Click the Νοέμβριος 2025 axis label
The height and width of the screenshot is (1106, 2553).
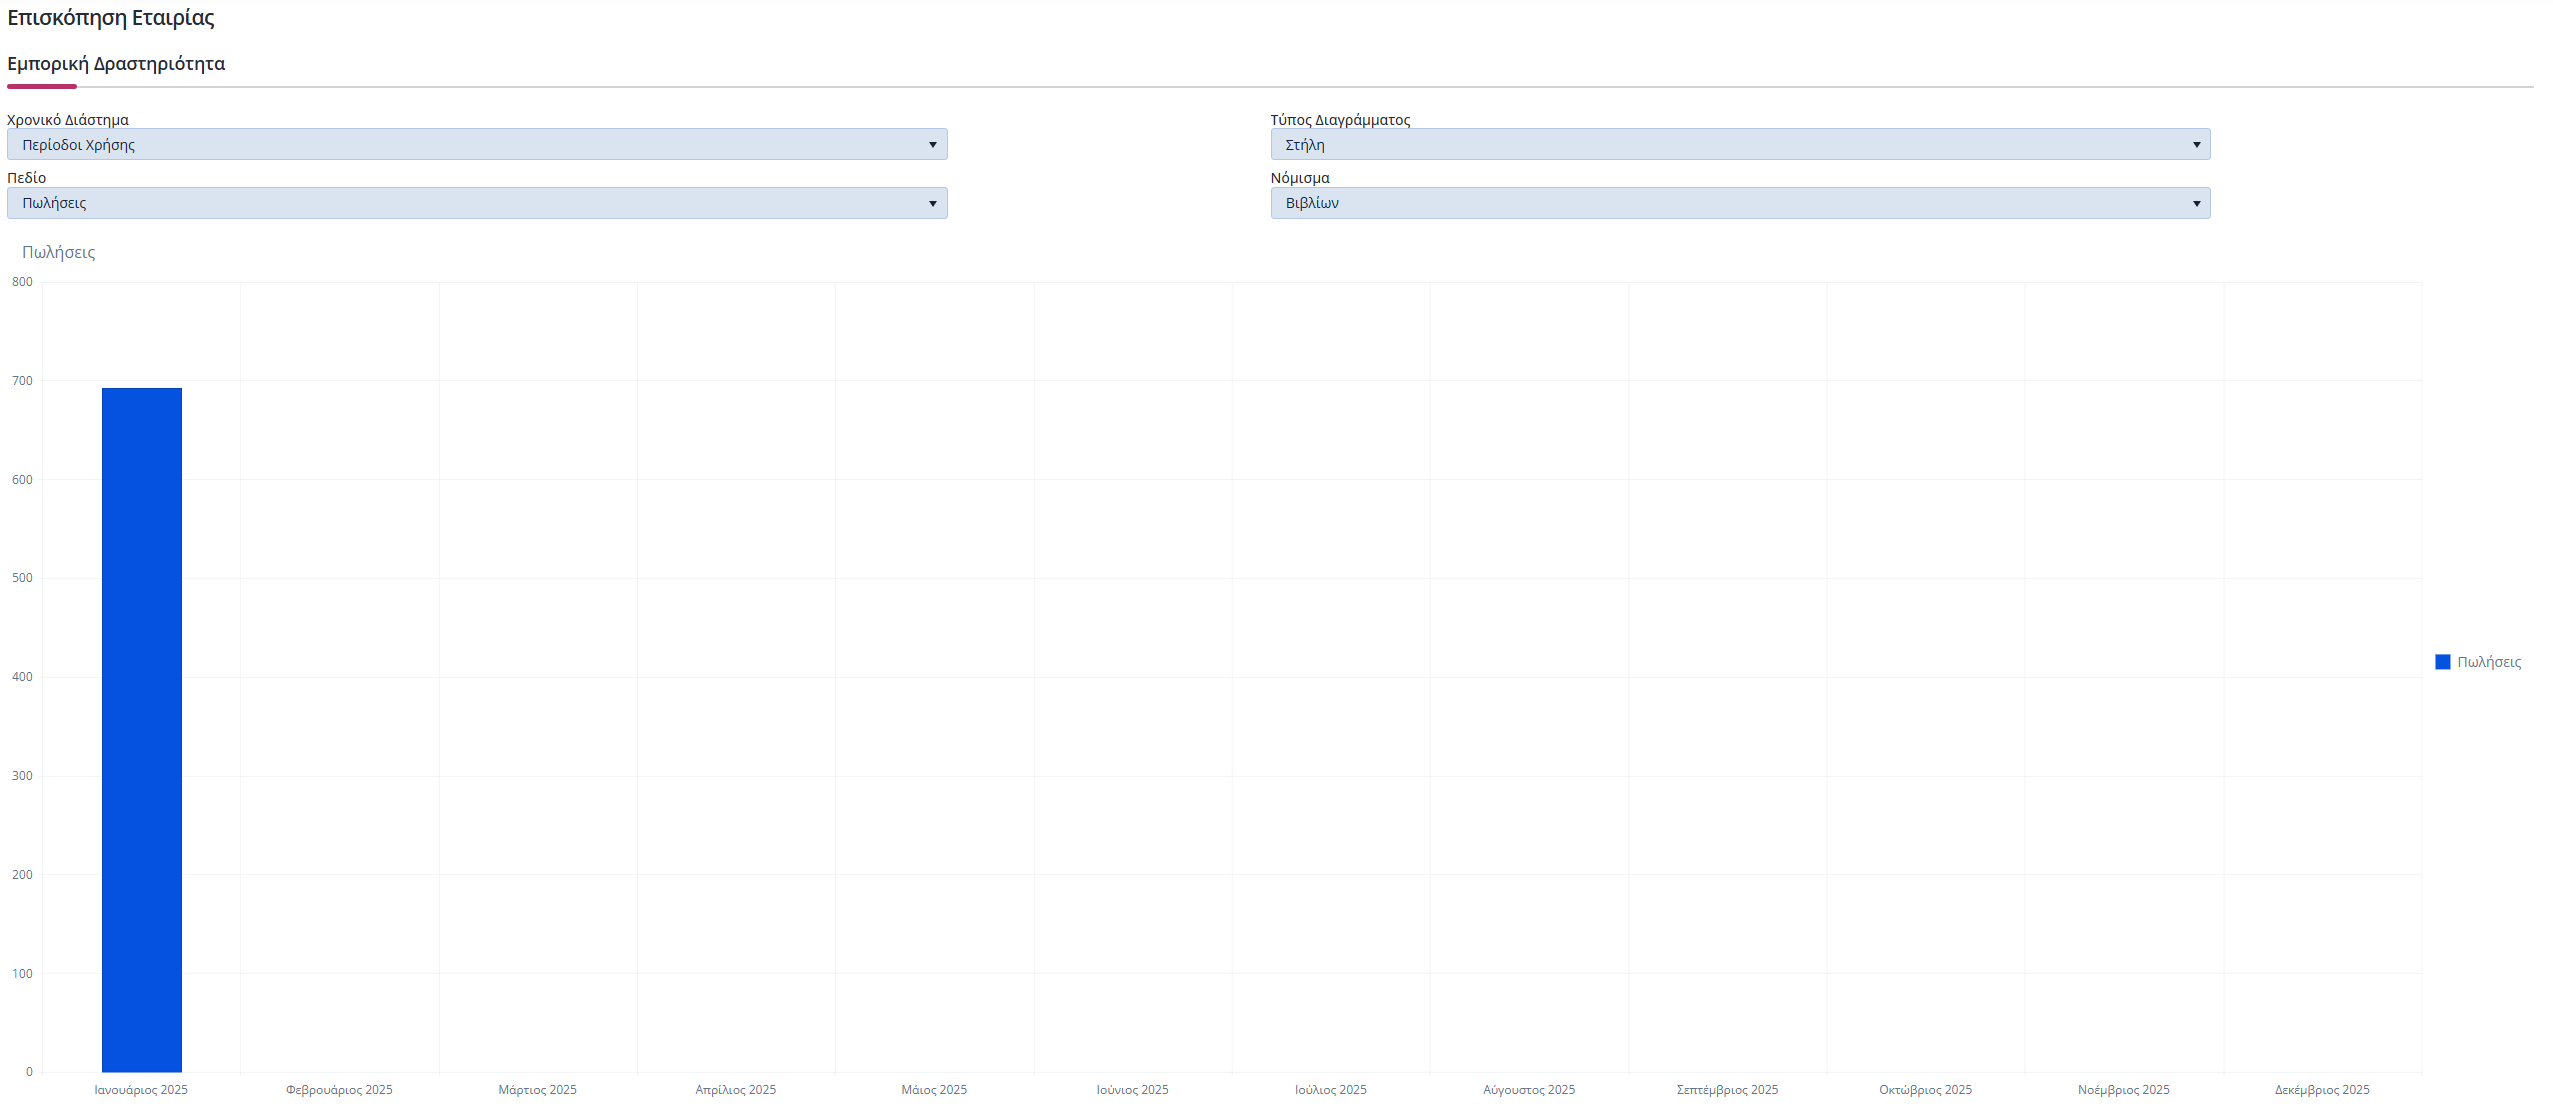(2124, 1090)
